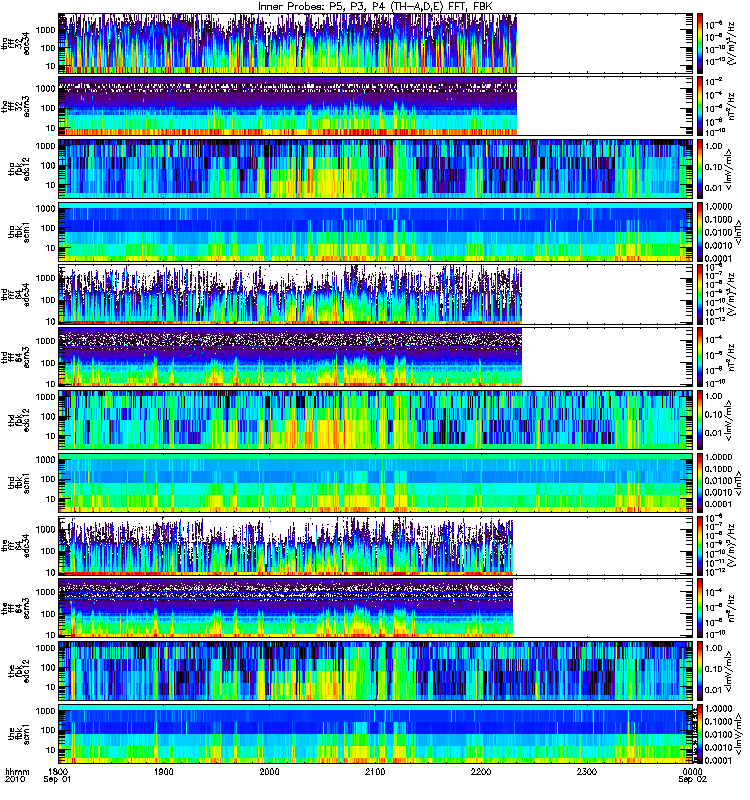
Task: Click the 'tha fff 32 edc34' y-axis label
Action: pos(15,44)
